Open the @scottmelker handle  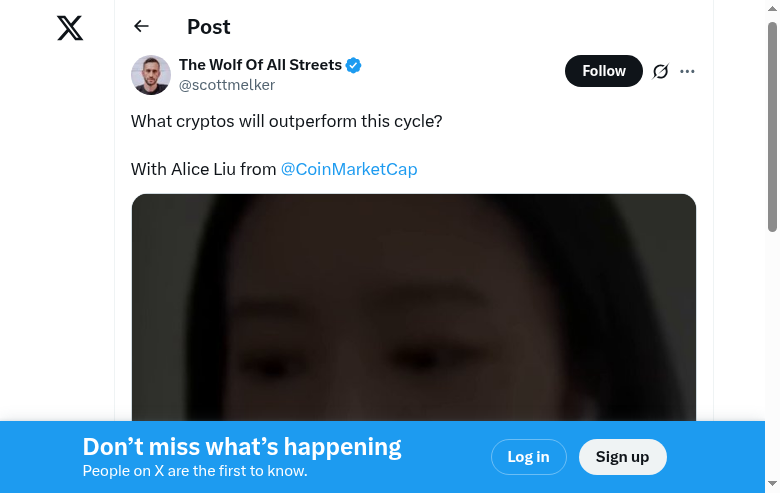[x=226, y=85]
